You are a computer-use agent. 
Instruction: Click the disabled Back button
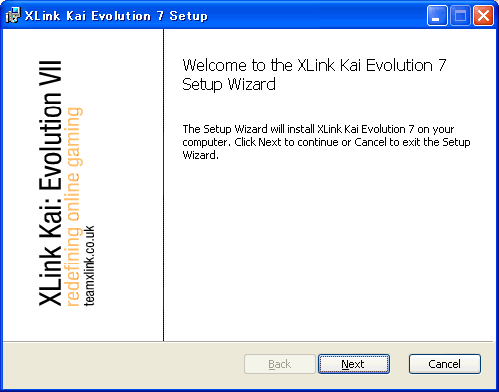coord(280,364)
